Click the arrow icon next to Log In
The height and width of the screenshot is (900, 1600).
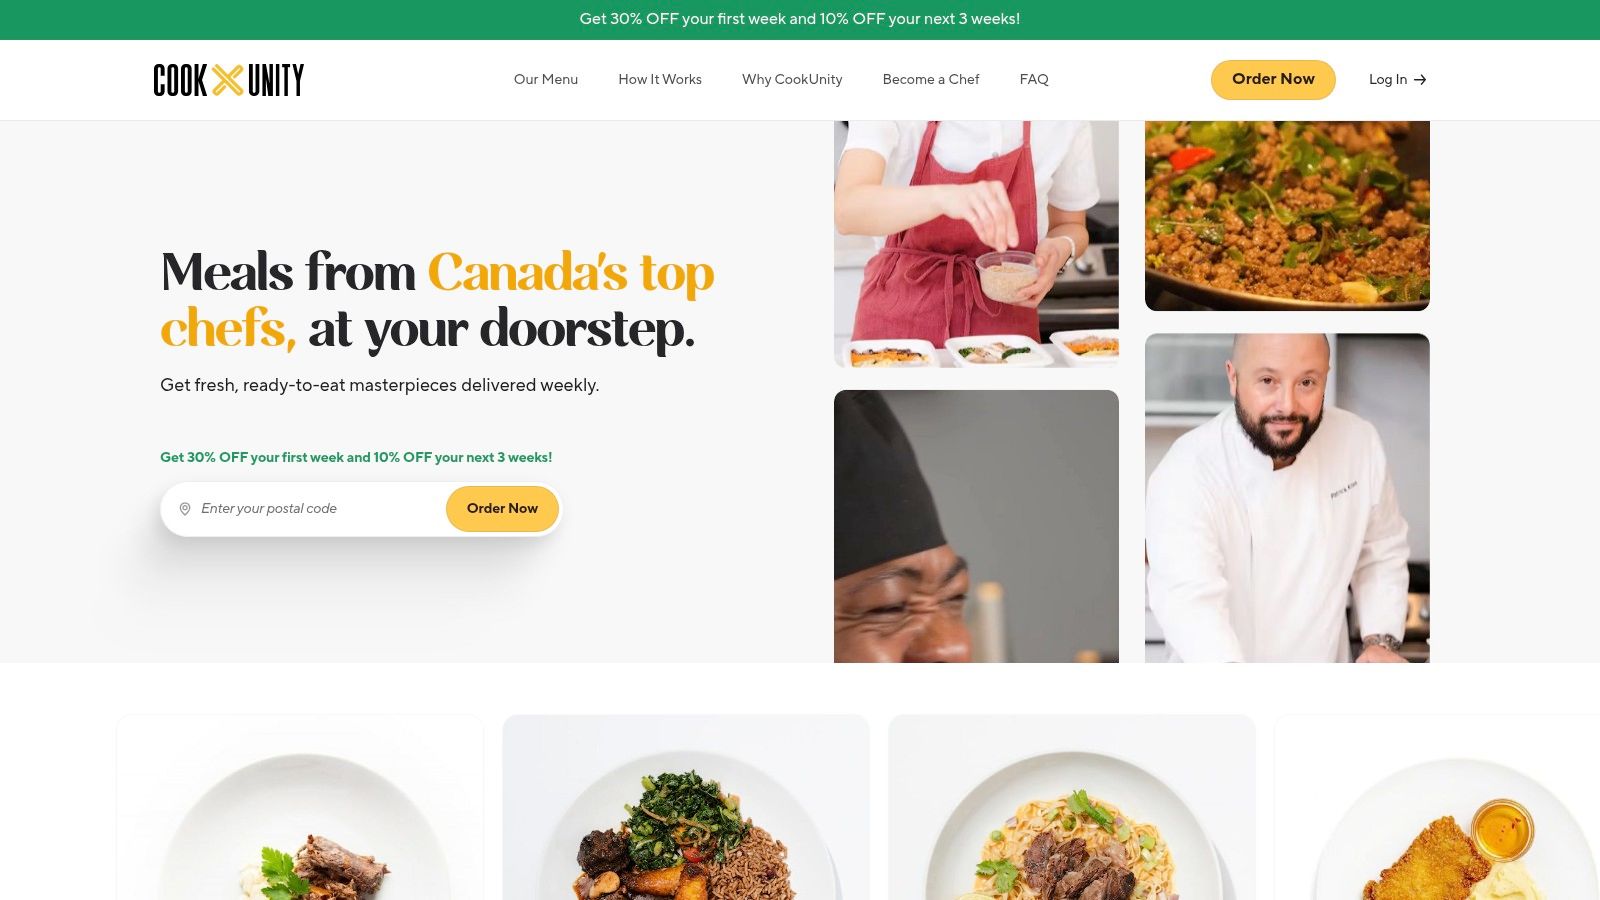1420,80
